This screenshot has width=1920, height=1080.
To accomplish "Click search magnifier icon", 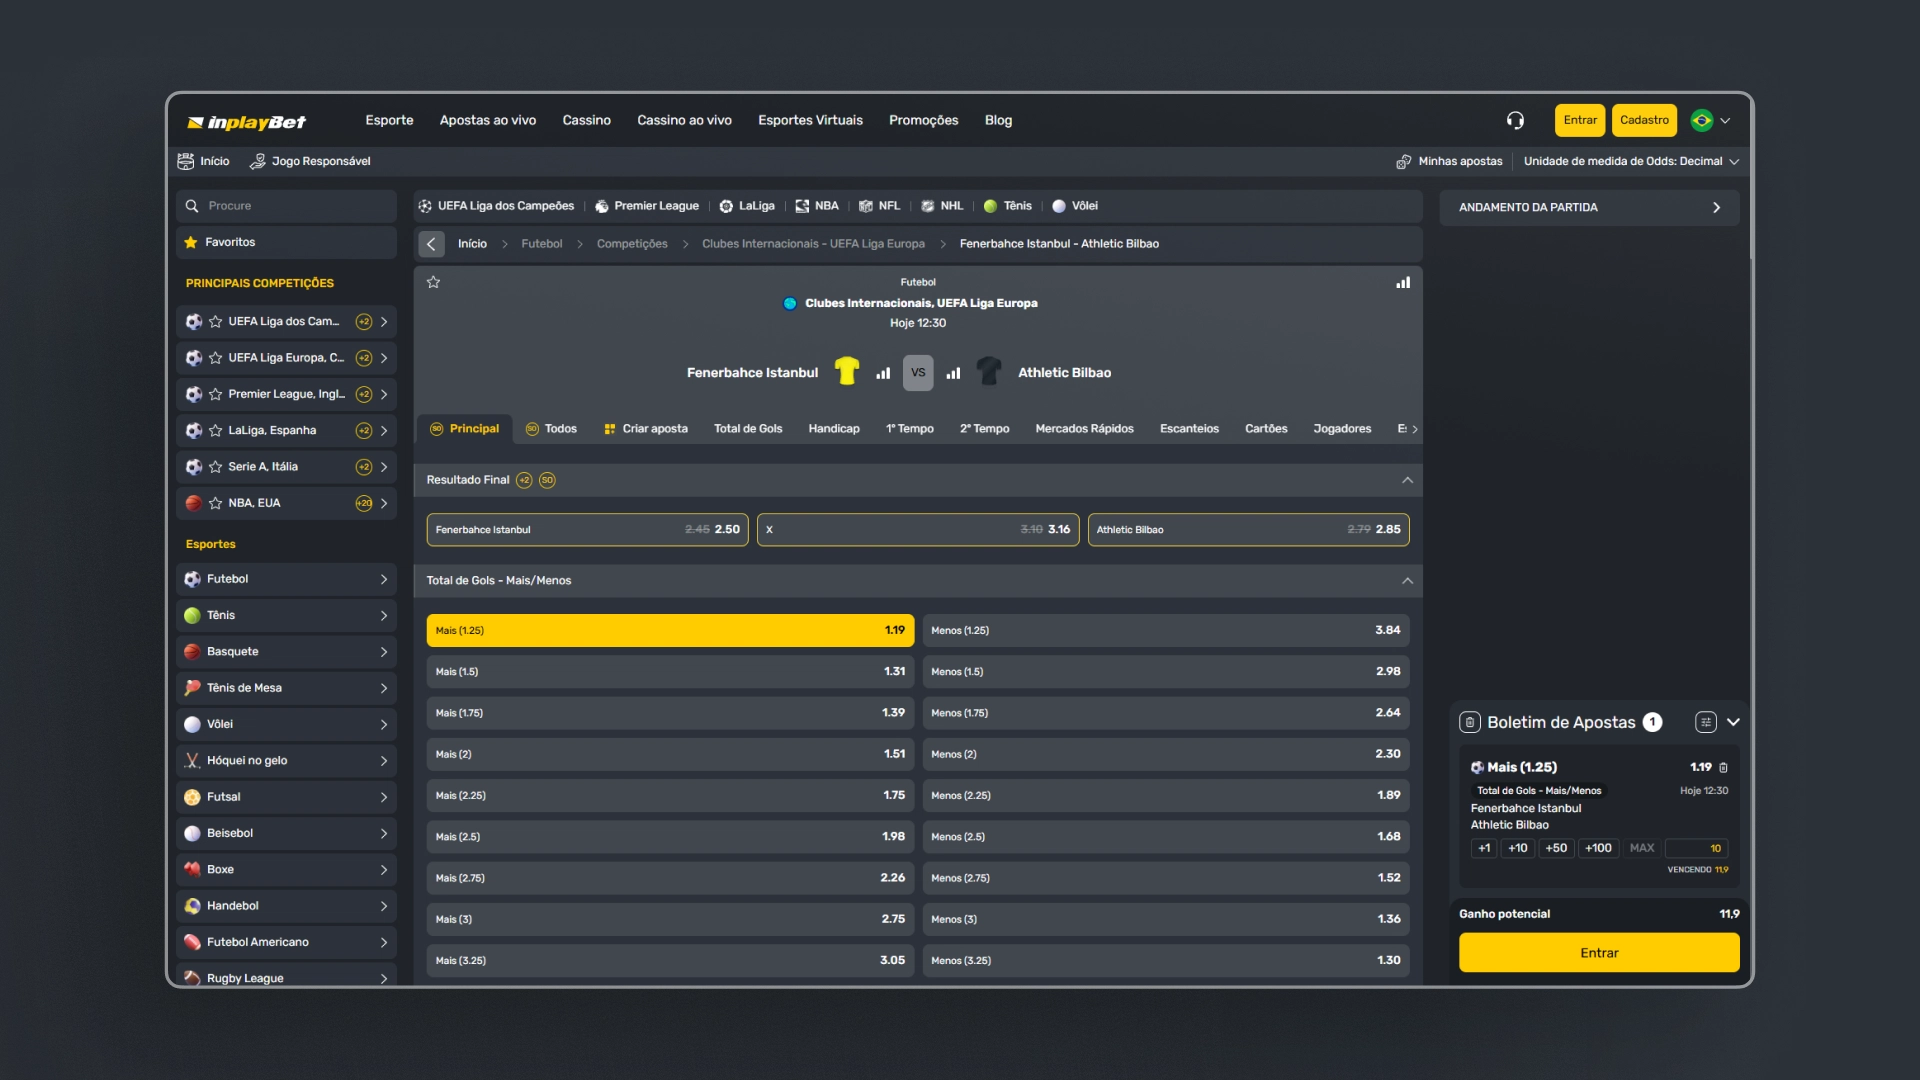I will (192, 206).
